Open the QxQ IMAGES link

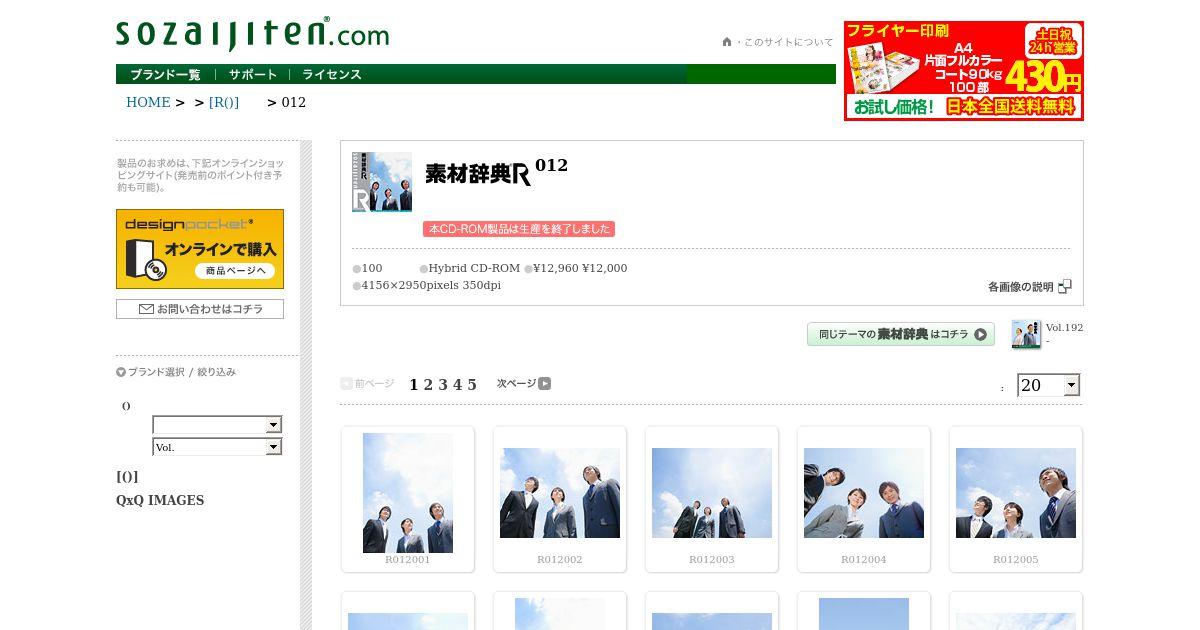[x=160, y=500]
